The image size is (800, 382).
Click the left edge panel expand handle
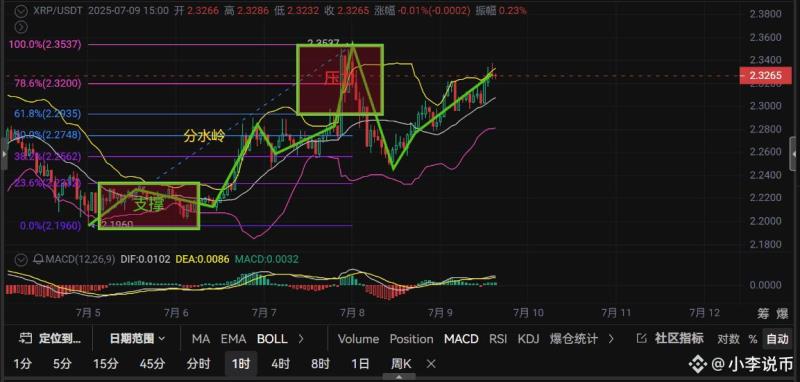click(x=3, y=154)
